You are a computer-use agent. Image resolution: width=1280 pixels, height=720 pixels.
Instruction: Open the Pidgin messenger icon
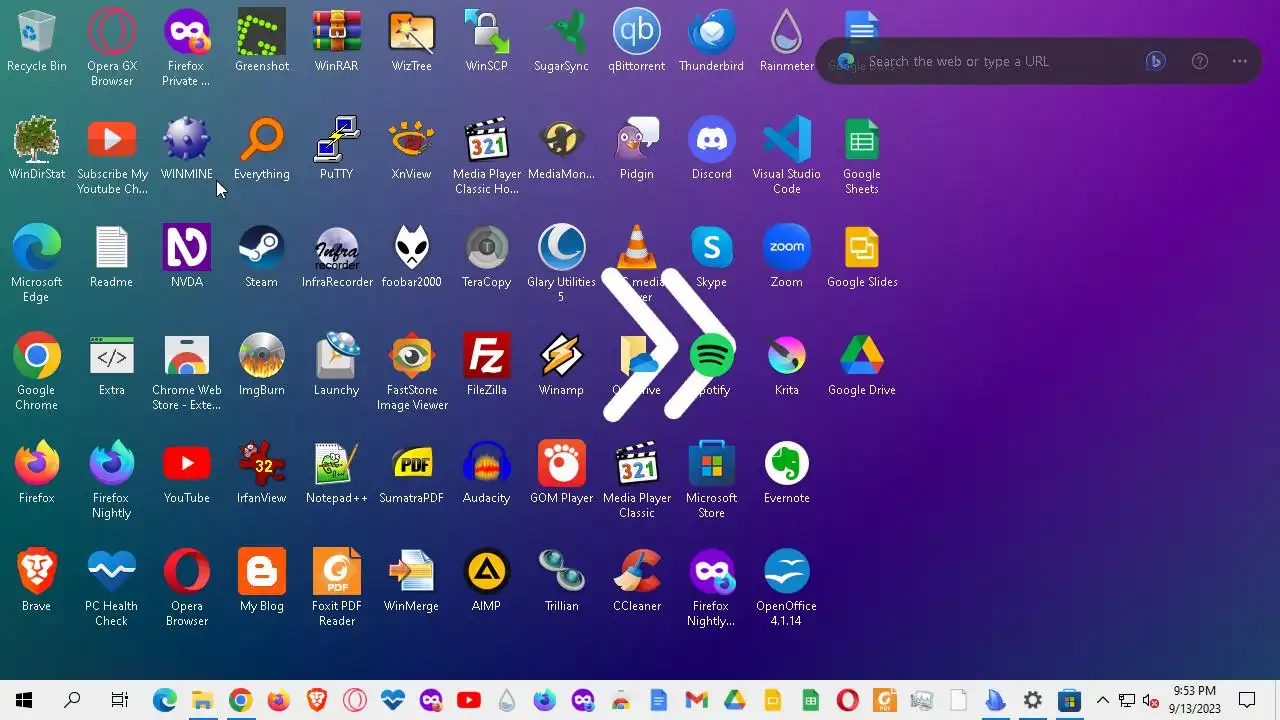pos(637,150)
